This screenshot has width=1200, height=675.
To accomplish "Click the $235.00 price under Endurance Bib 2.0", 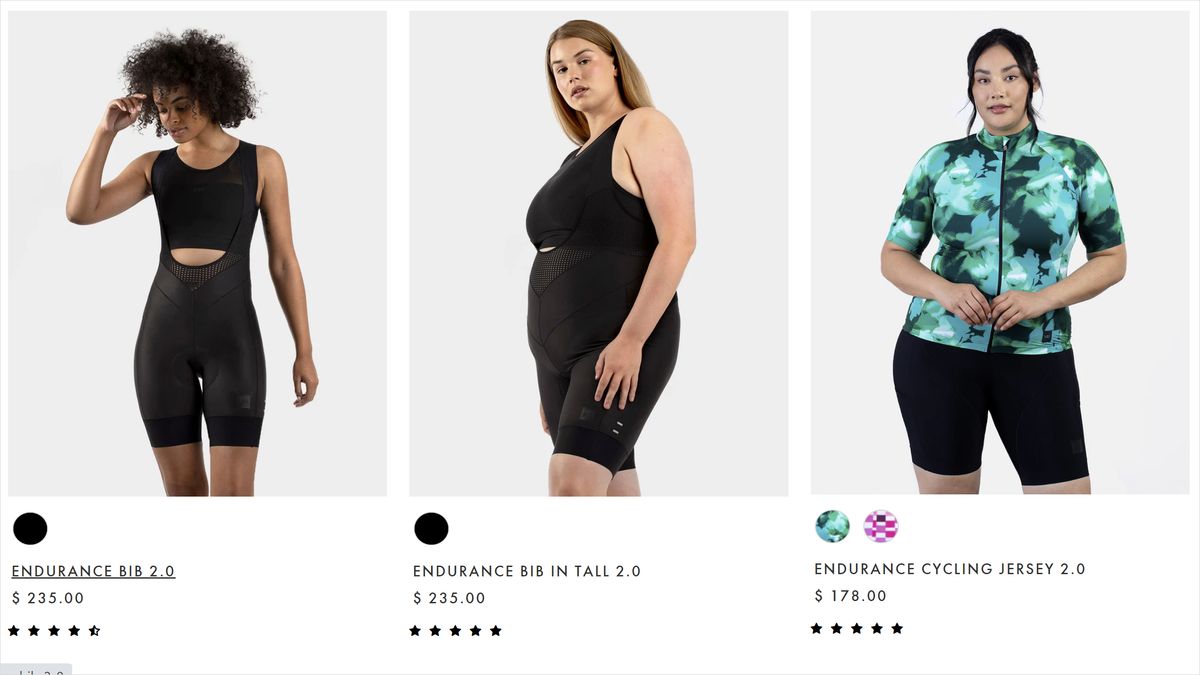I will (x=46, y=597).
